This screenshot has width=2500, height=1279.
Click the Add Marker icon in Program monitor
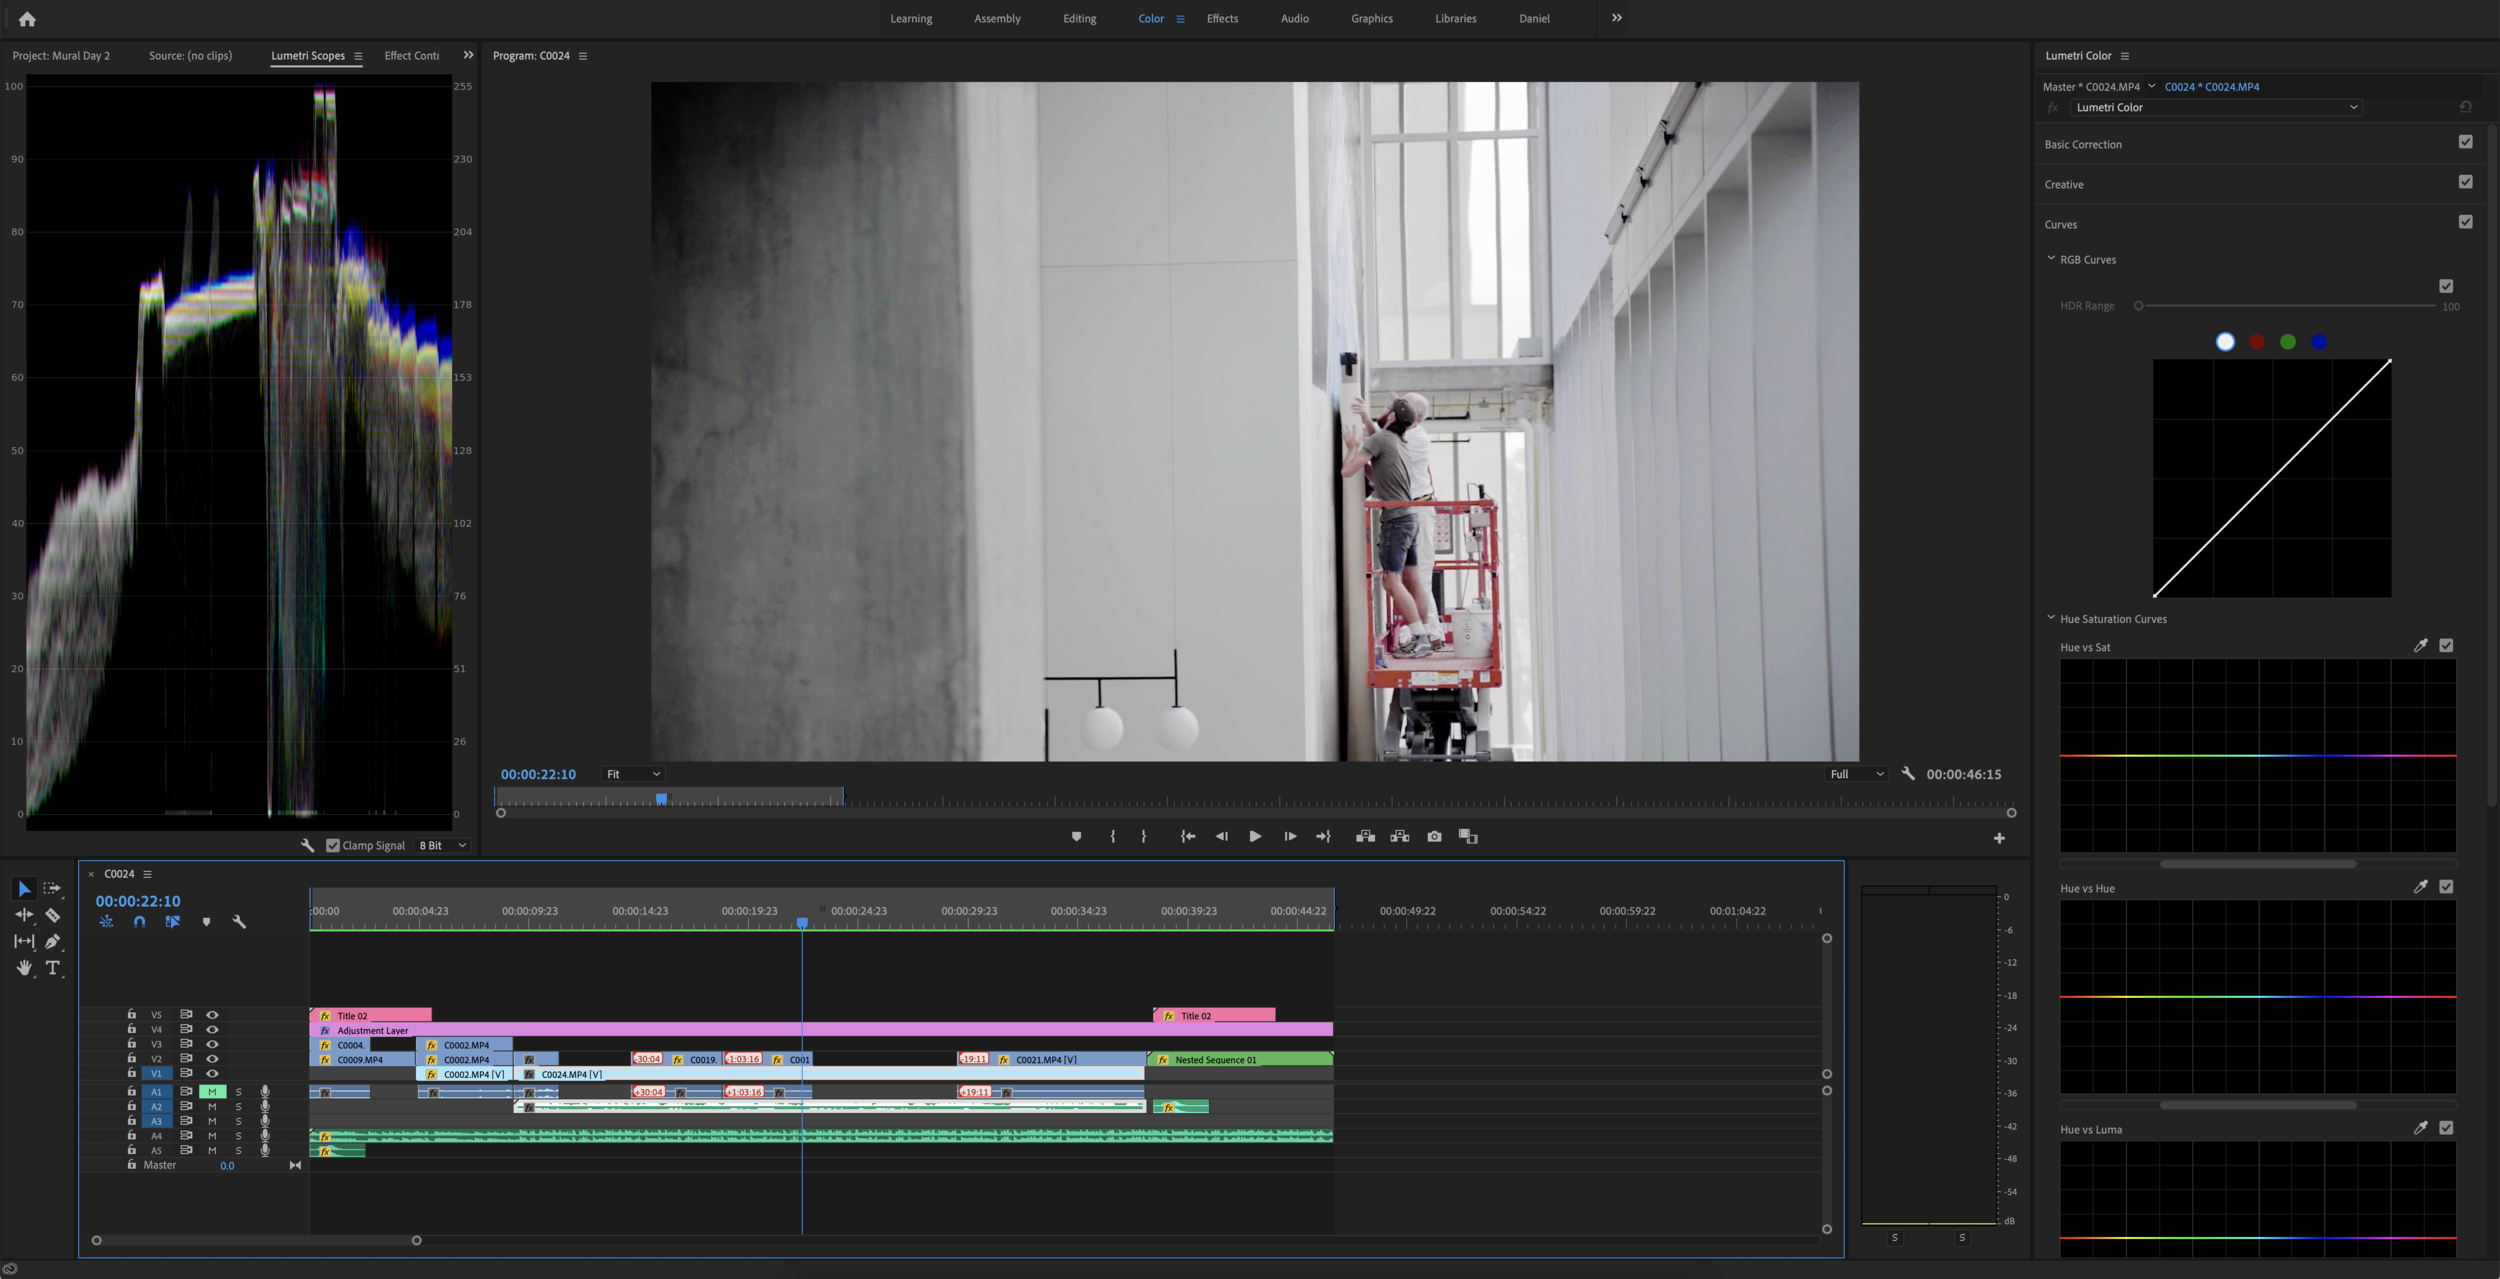tap(1076, 836)
